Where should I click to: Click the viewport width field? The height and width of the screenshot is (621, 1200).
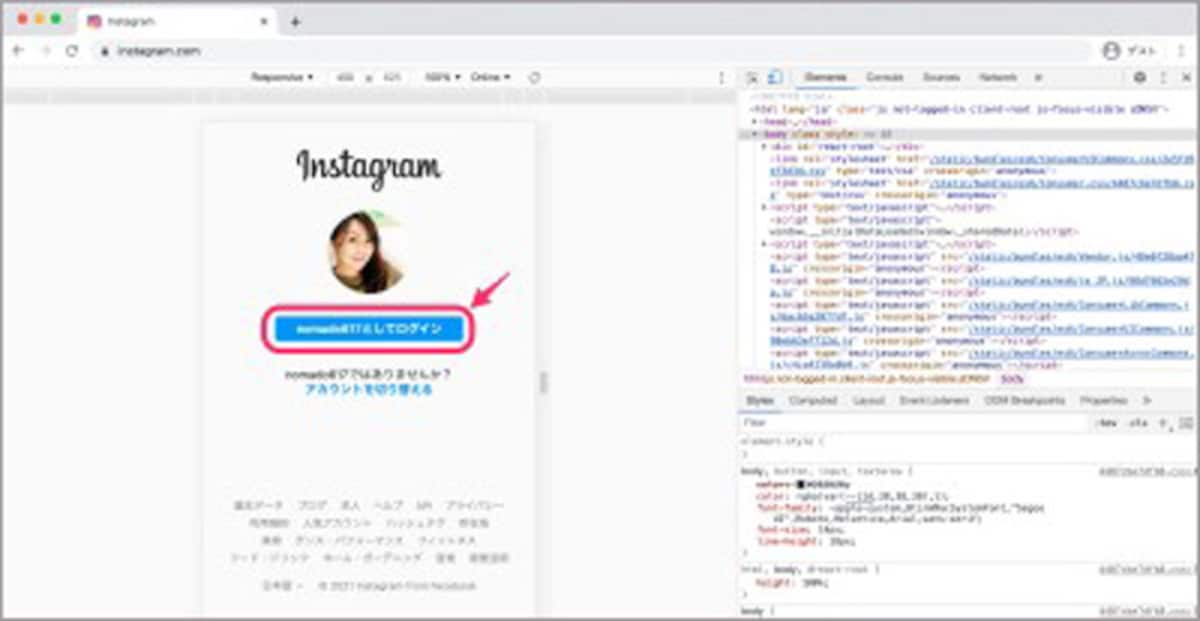coord(345,77)
